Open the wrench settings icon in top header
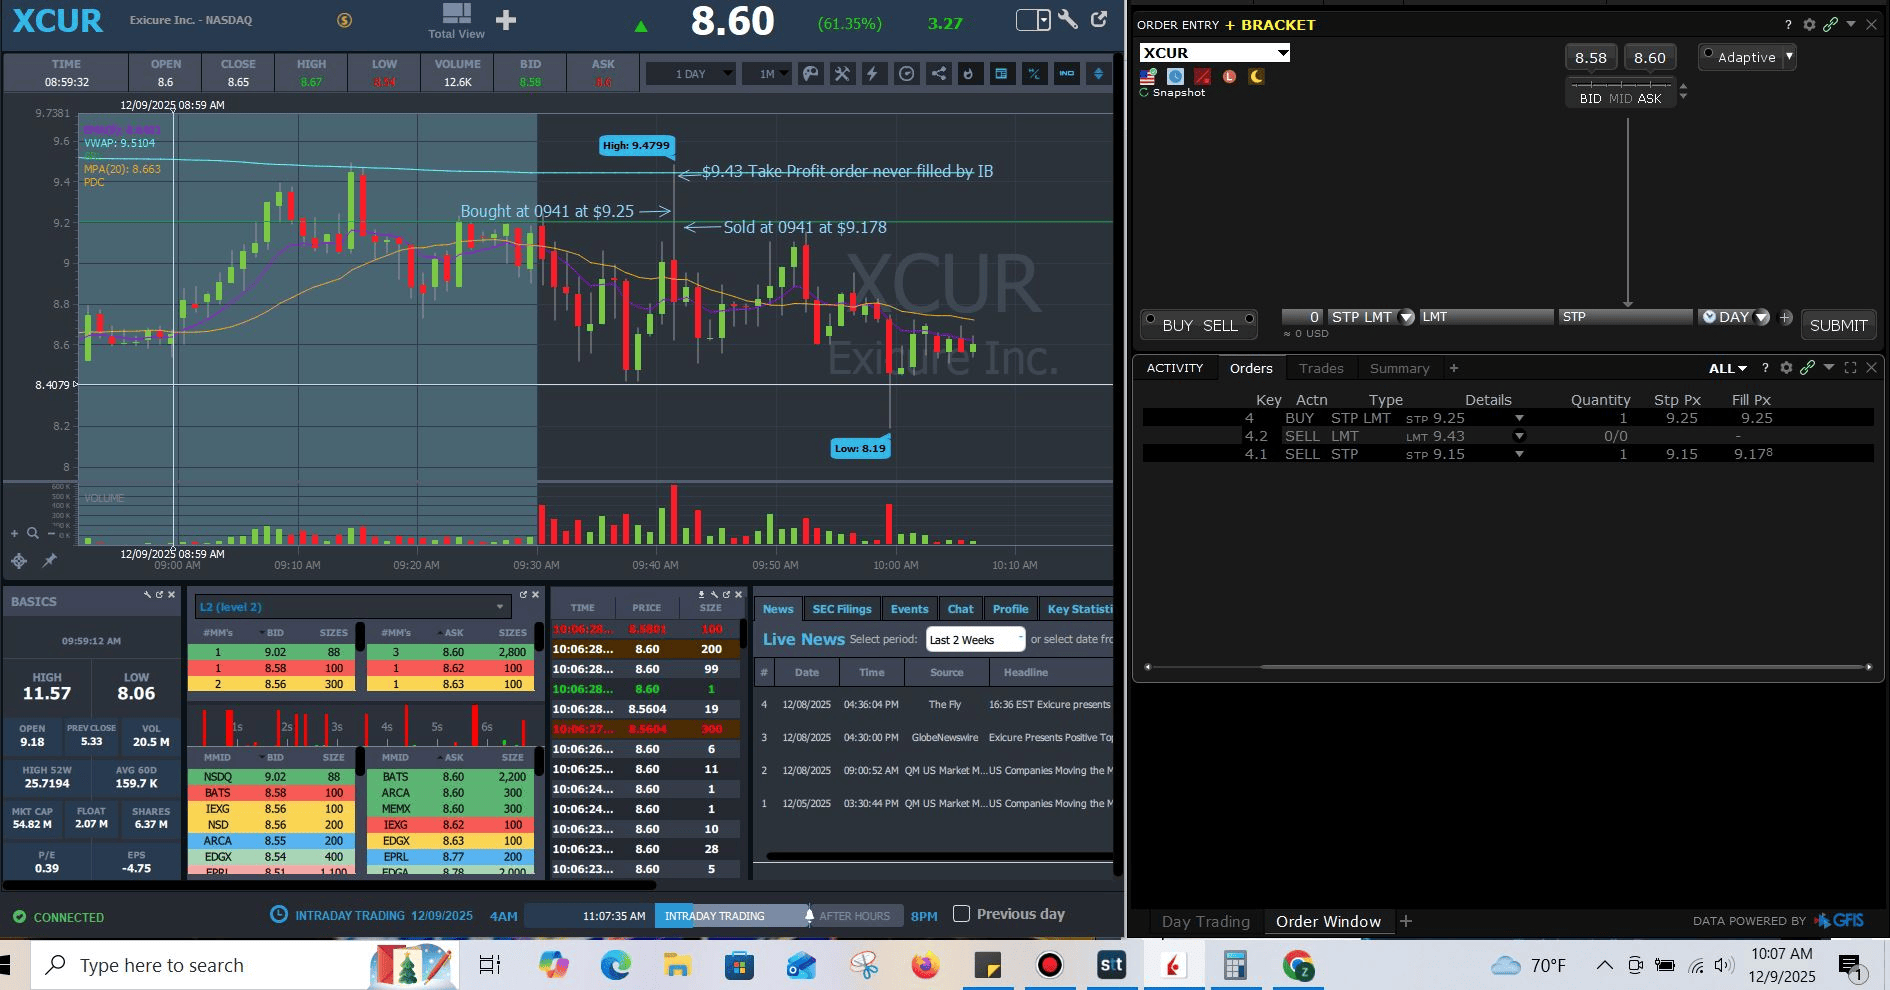This screenshot has height=990, width=1890. click(1068, 20)
